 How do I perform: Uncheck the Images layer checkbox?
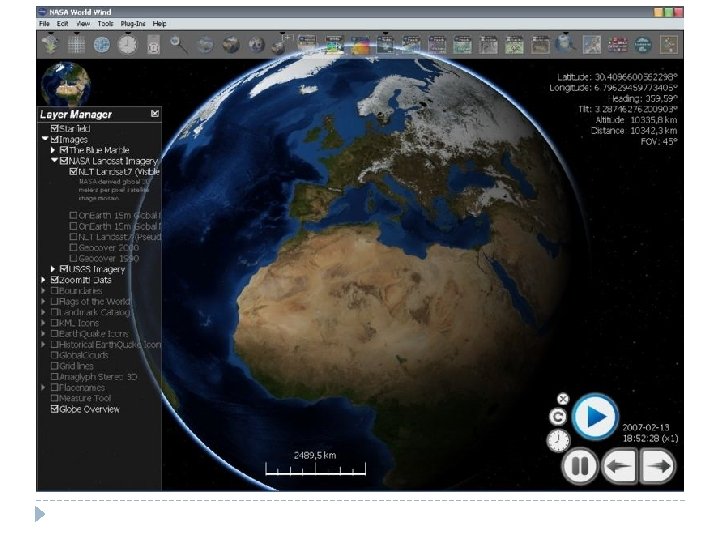pyautogui.click(x=55, y=139)
